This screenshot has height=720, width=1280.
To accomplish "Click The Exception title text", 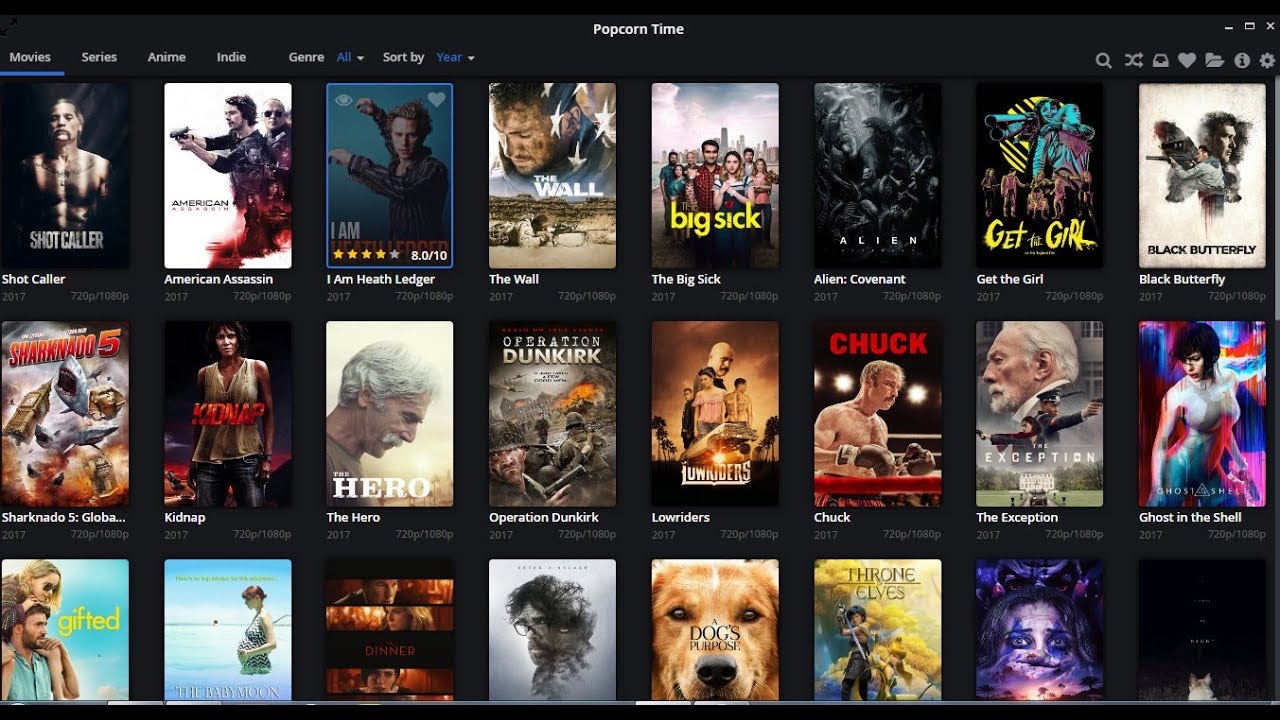I will tap(1017, 518).
